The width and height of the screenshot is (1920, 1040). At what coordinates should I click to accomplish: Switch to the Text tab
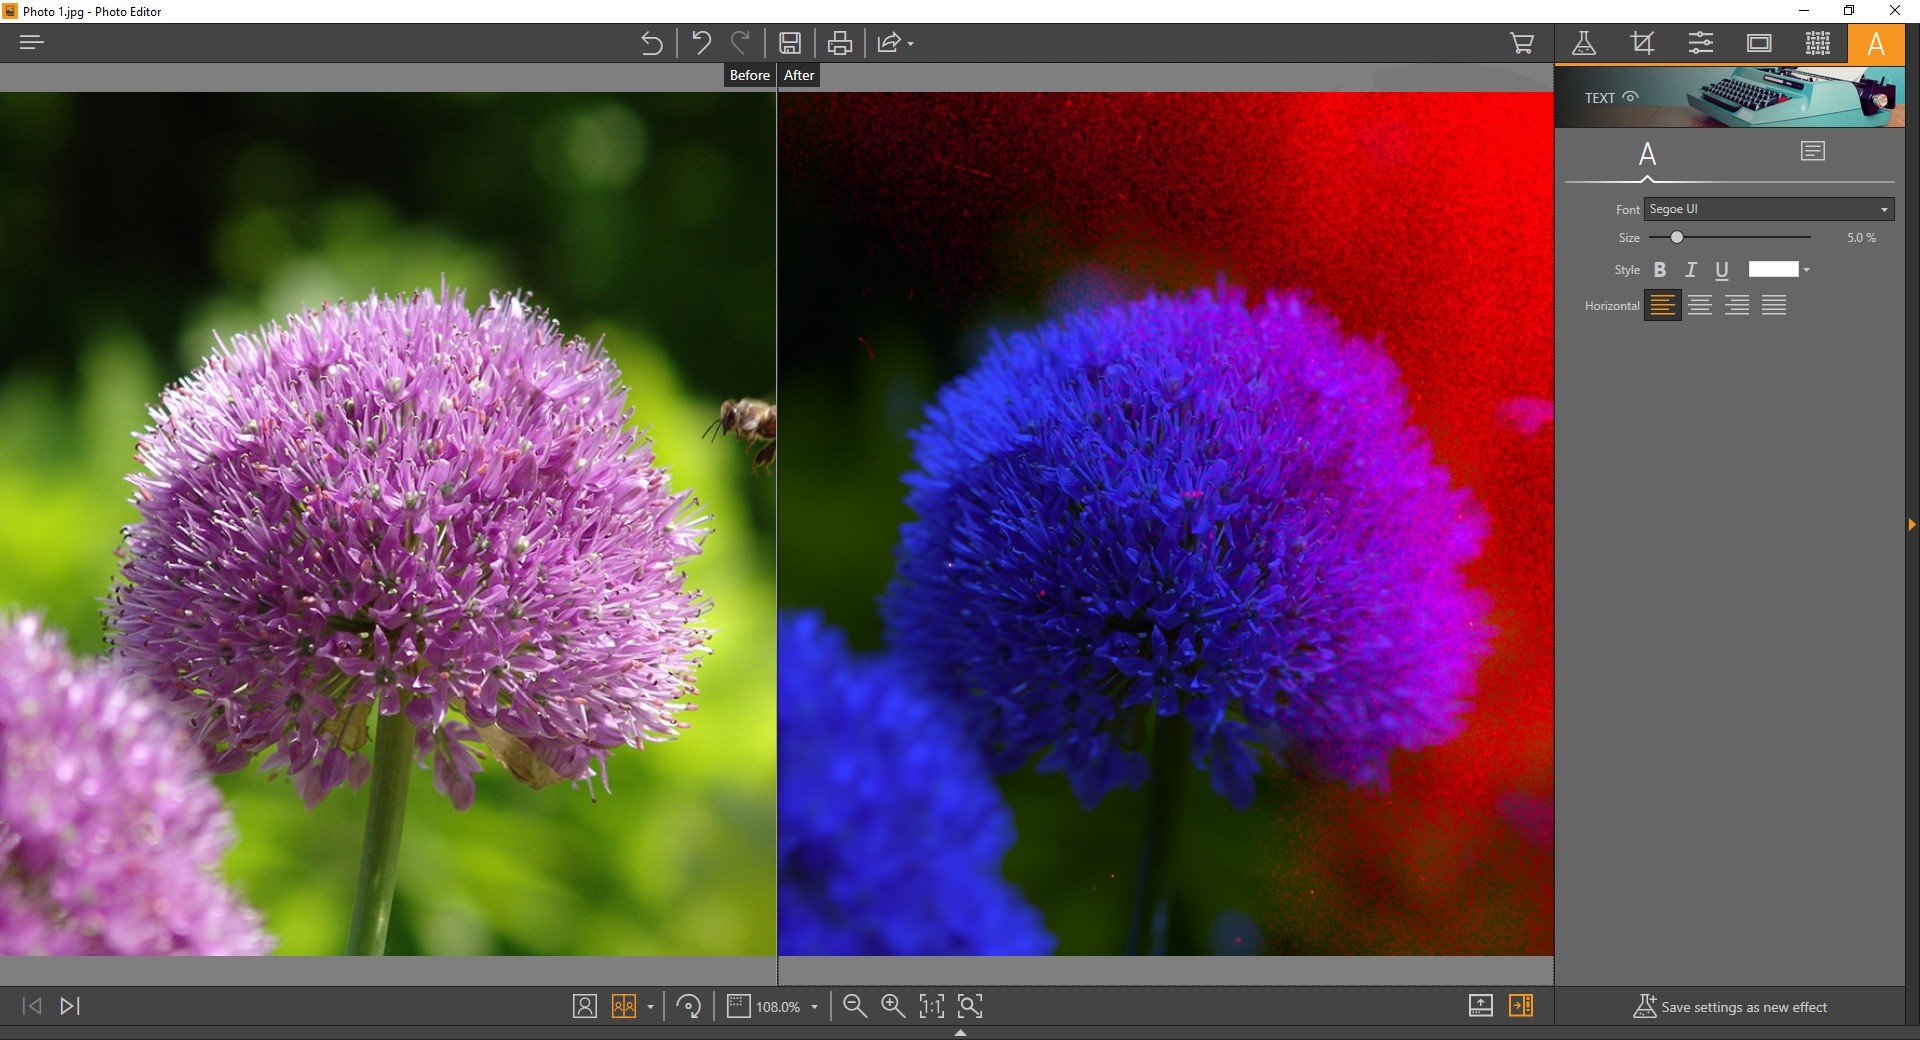click(x=1876, y=44)
